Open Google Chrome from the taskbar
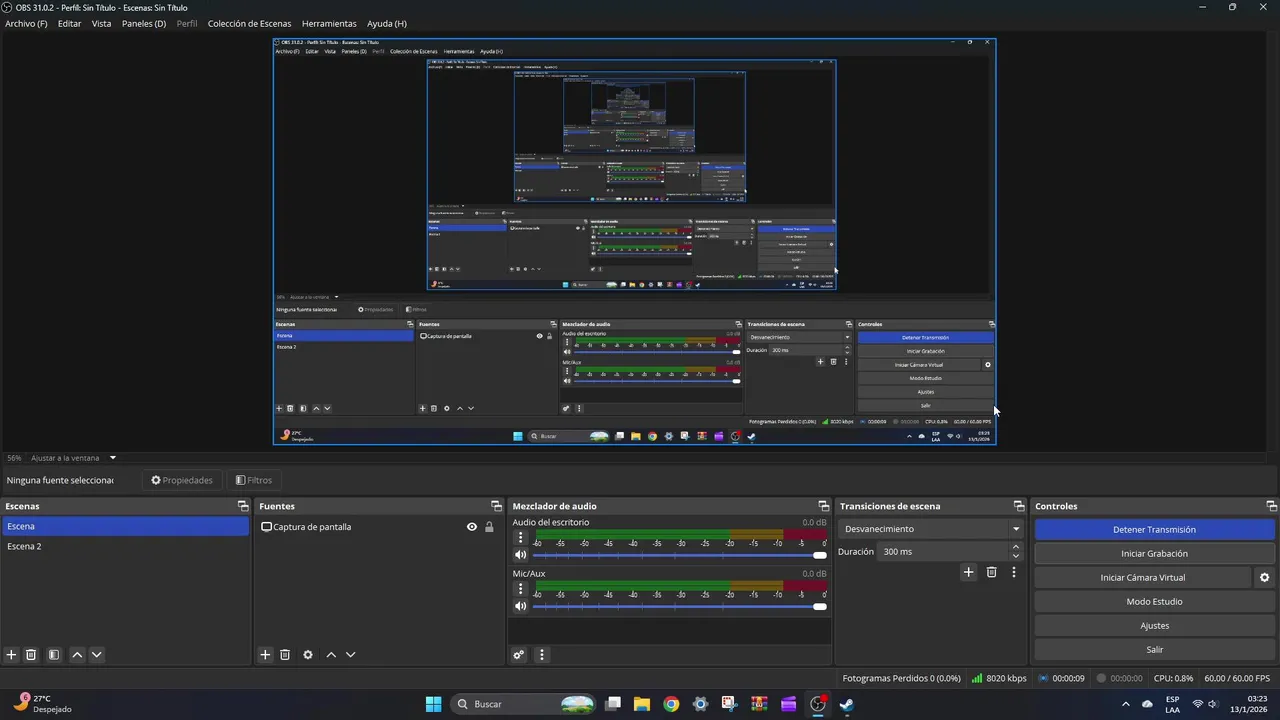Viewport: 1280px width, 720px height. coord(671,704)
